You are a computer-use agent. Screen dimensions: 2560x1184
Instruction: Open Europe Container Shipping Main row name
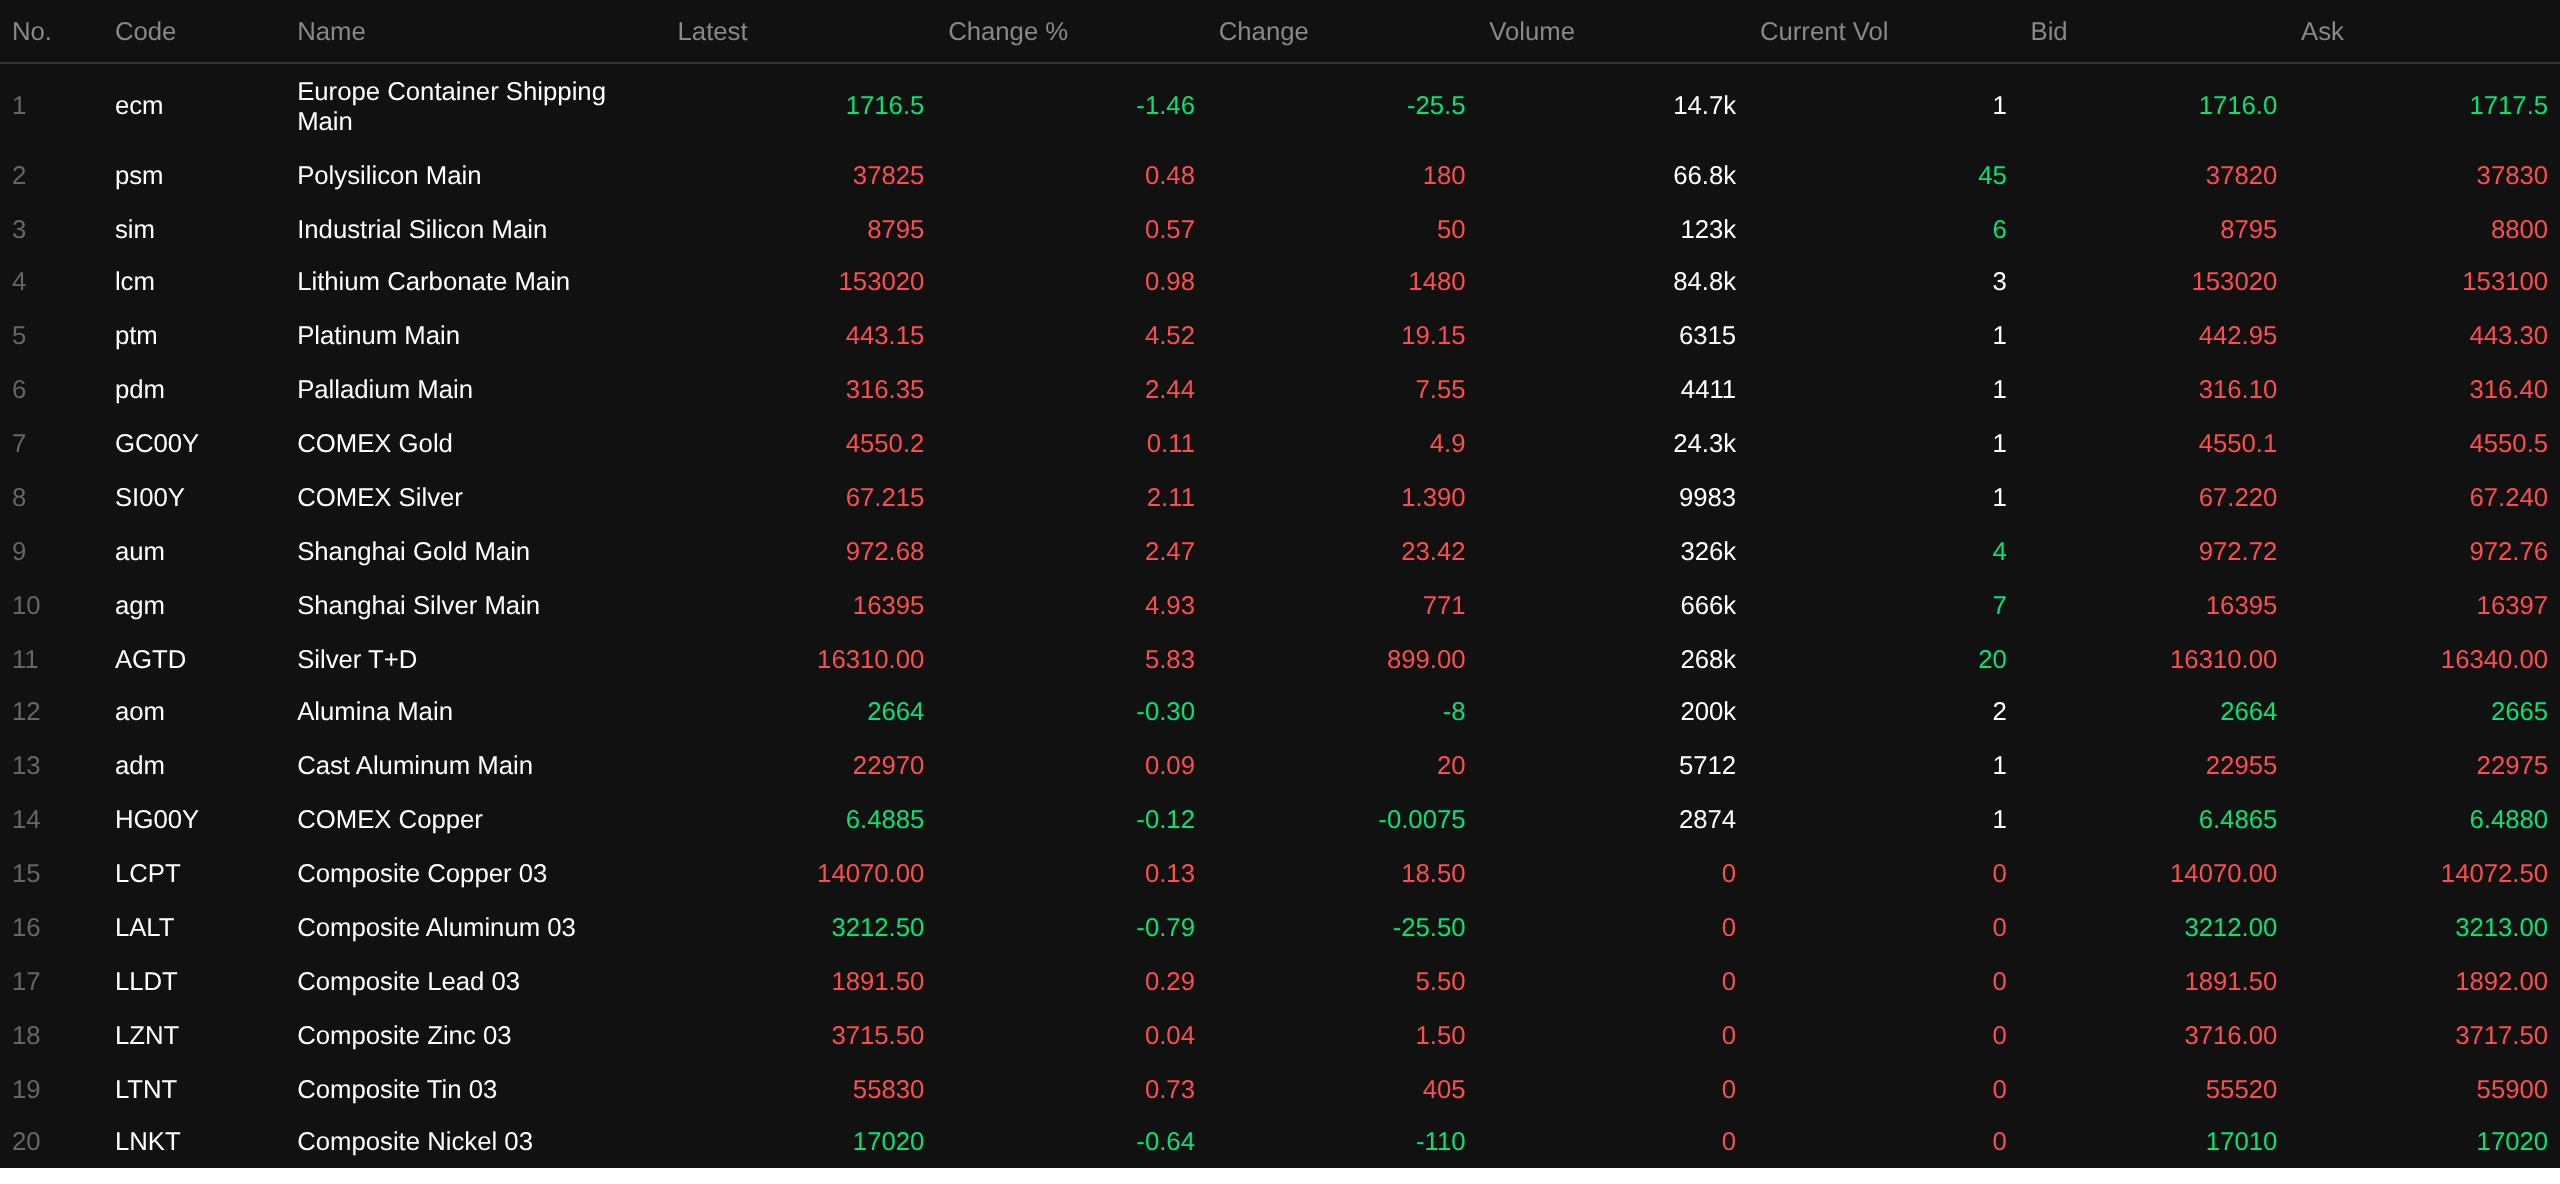pos(451,106)
